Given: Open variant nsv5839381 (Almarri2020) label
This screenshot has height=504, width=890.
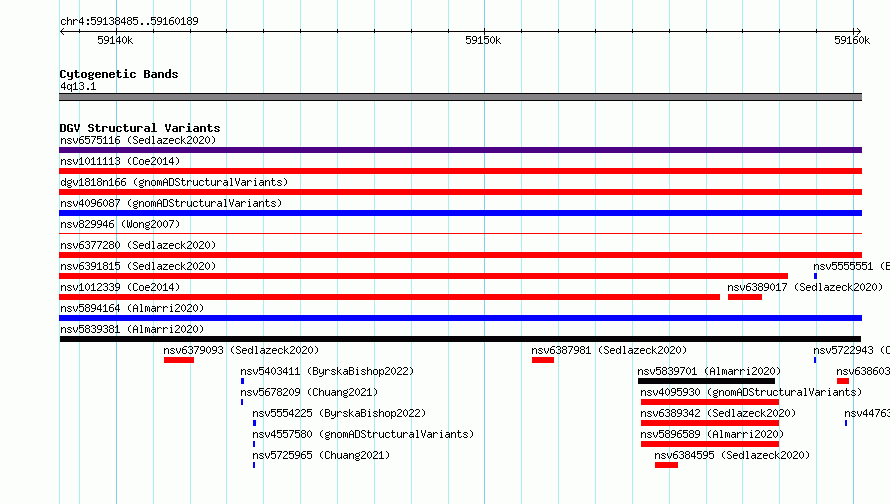Looking at the screenshot, I should [x=132, y=329].
